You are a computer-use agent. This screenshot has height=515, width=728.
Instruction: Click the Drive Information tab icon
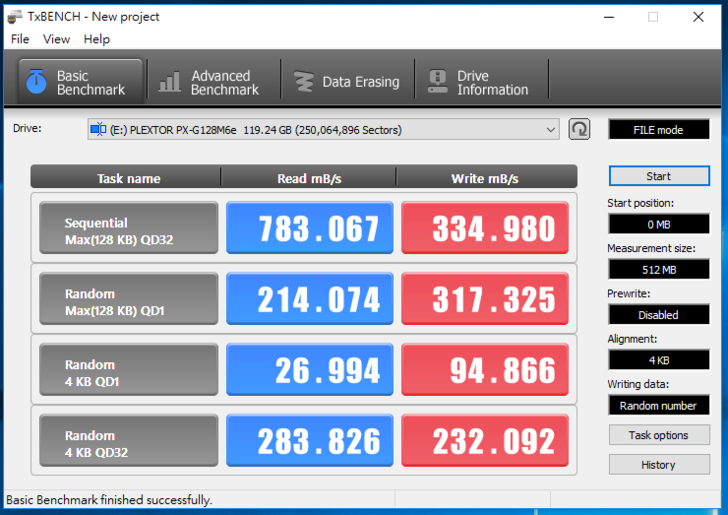pyautogui.click(x=437, y=82)
